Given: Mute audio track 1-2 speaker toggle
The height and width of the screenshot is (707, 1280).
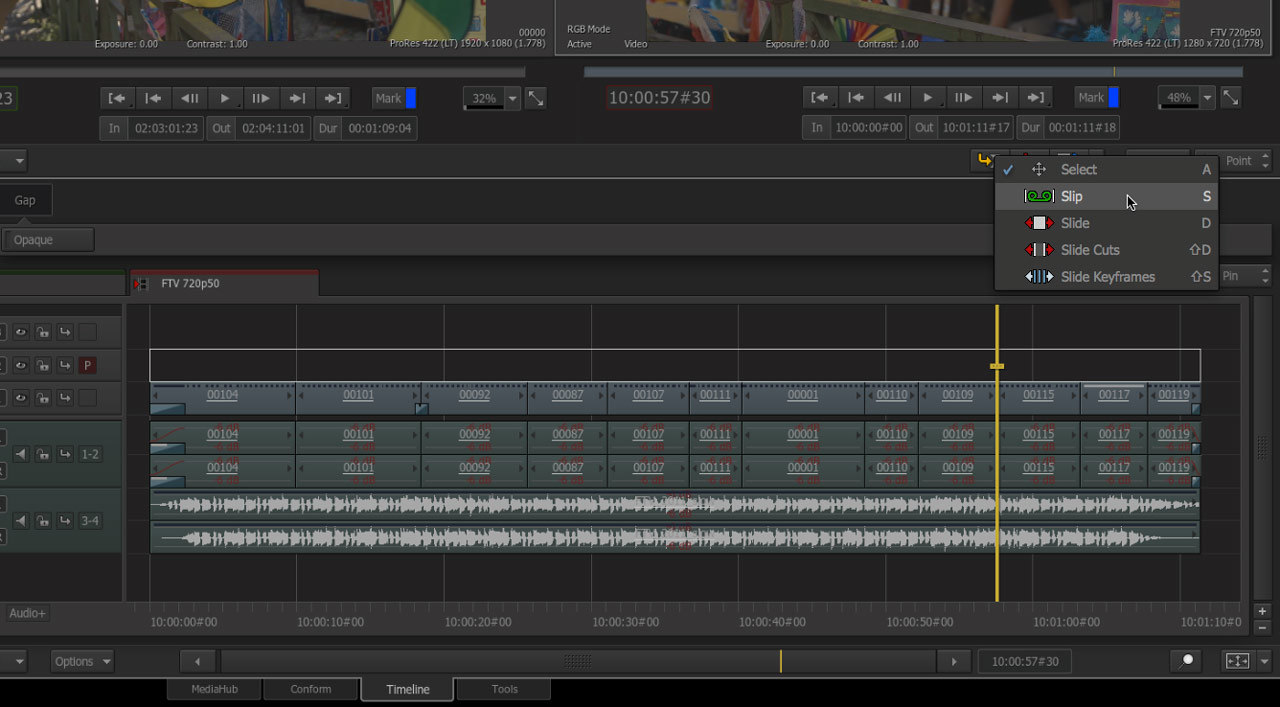Looking at the screenshot, I should click(20, 454).
